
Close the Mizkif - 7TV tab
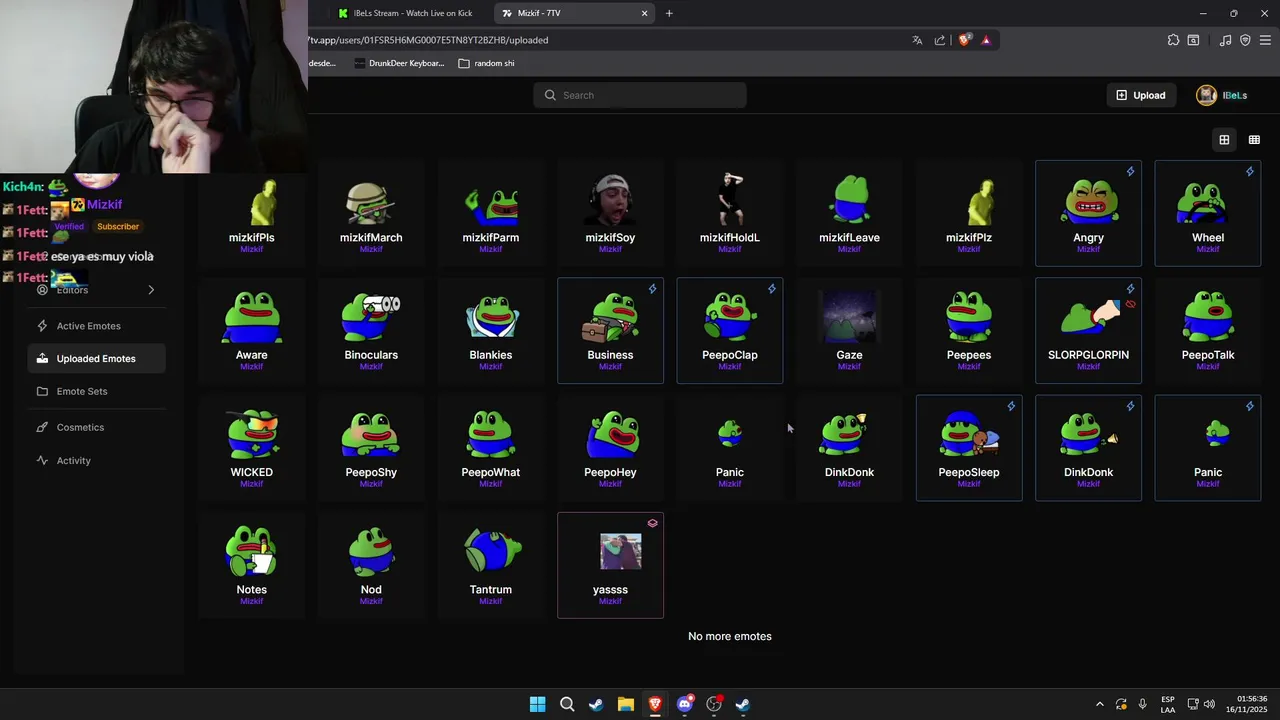click(645, 13)
